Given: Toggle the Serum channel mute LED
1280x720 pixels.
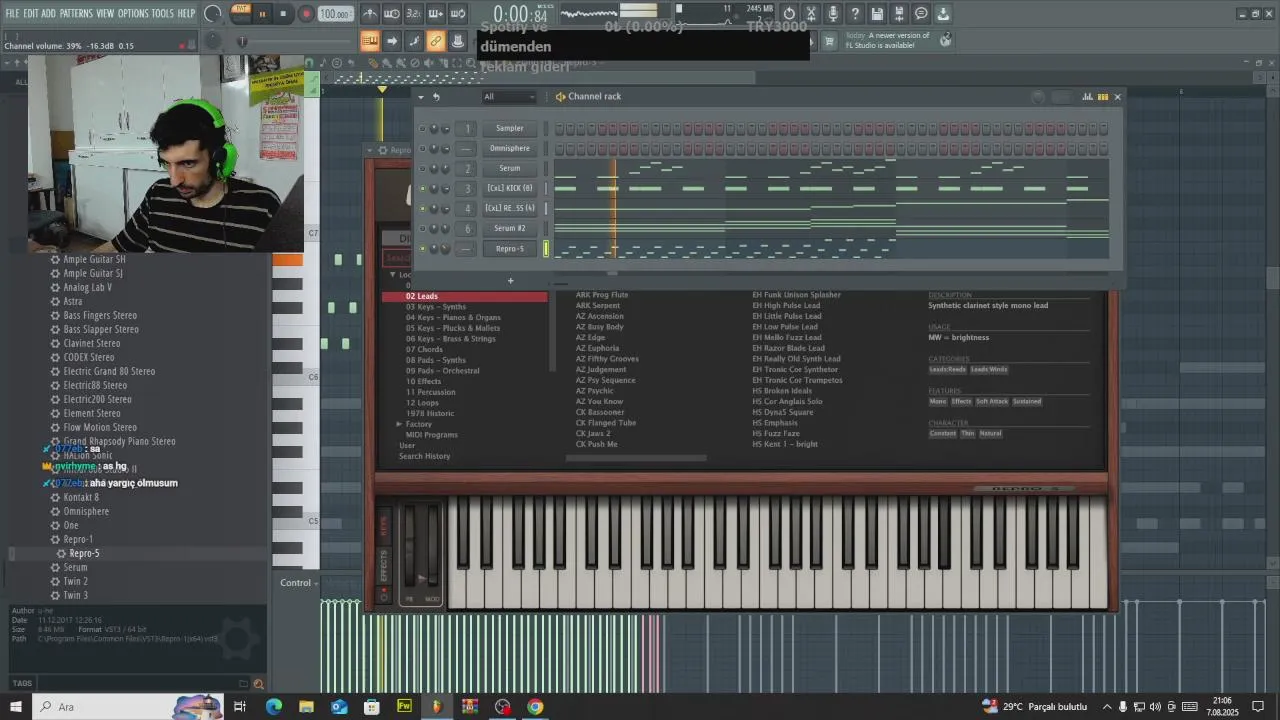Looking at the screenshot, I should 422,169.
